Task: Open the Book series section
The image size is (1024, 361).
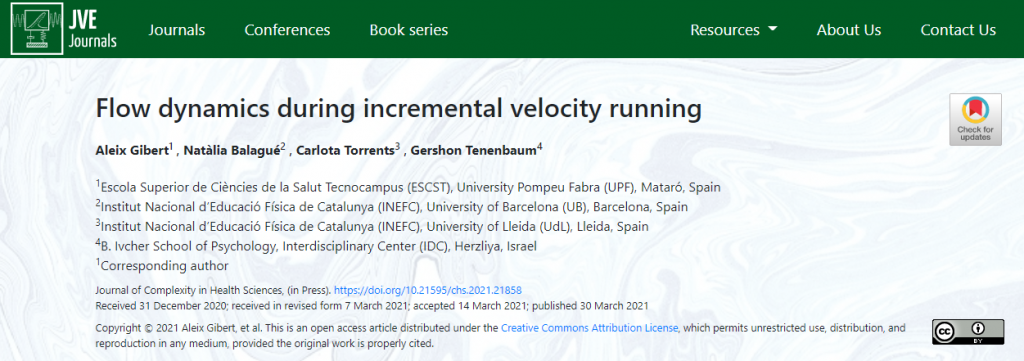Action: (x=409, y=30)
